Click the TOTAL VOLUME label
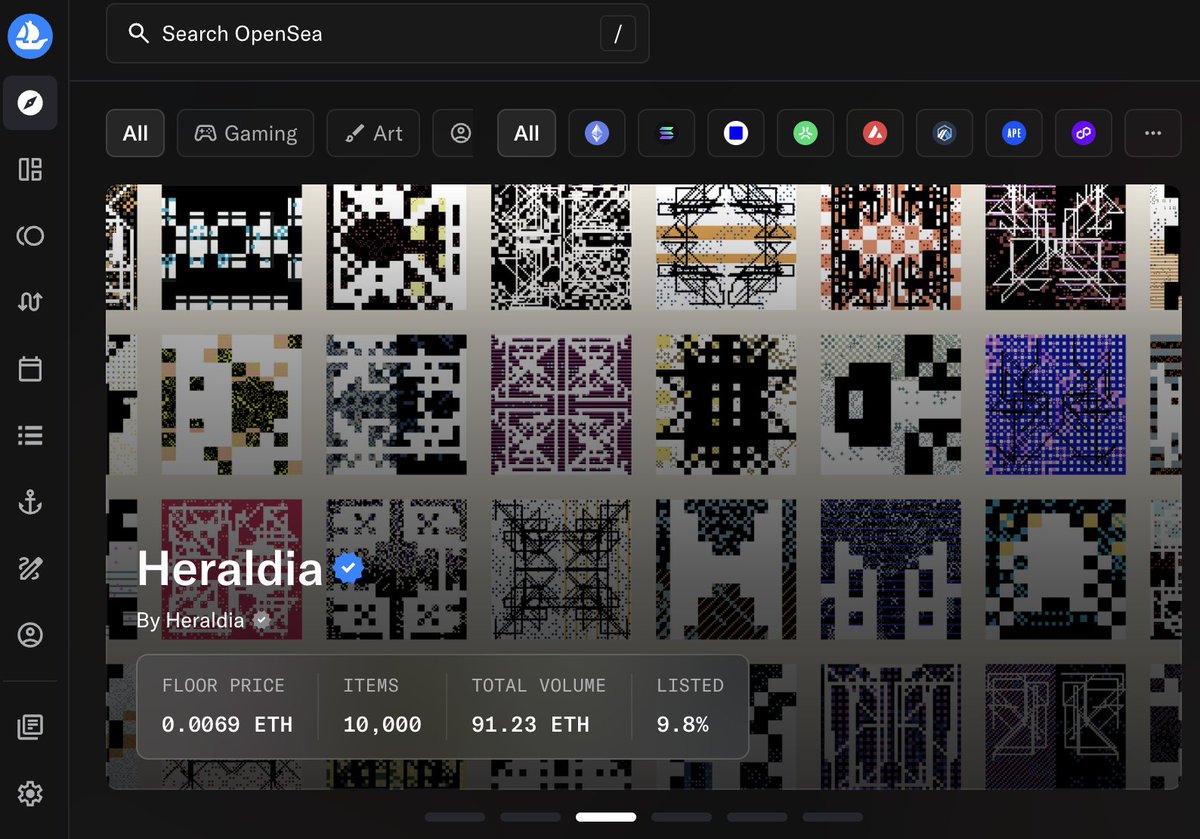Image resolution: width=1200 pixels, height=839 pixels. (x=539, y=685)
